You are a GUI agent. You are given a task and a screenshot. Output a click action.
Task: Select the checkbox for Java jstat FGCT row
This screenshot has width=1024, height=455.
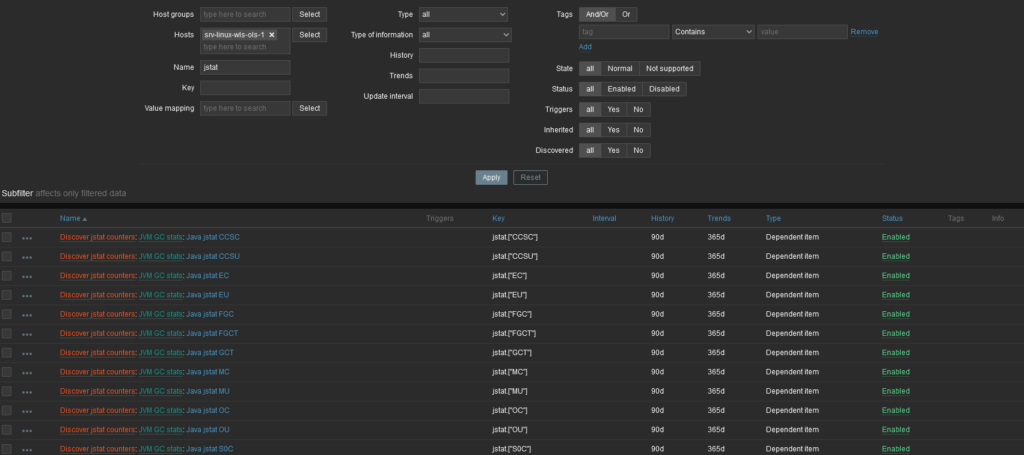click(x=7, y=333)
